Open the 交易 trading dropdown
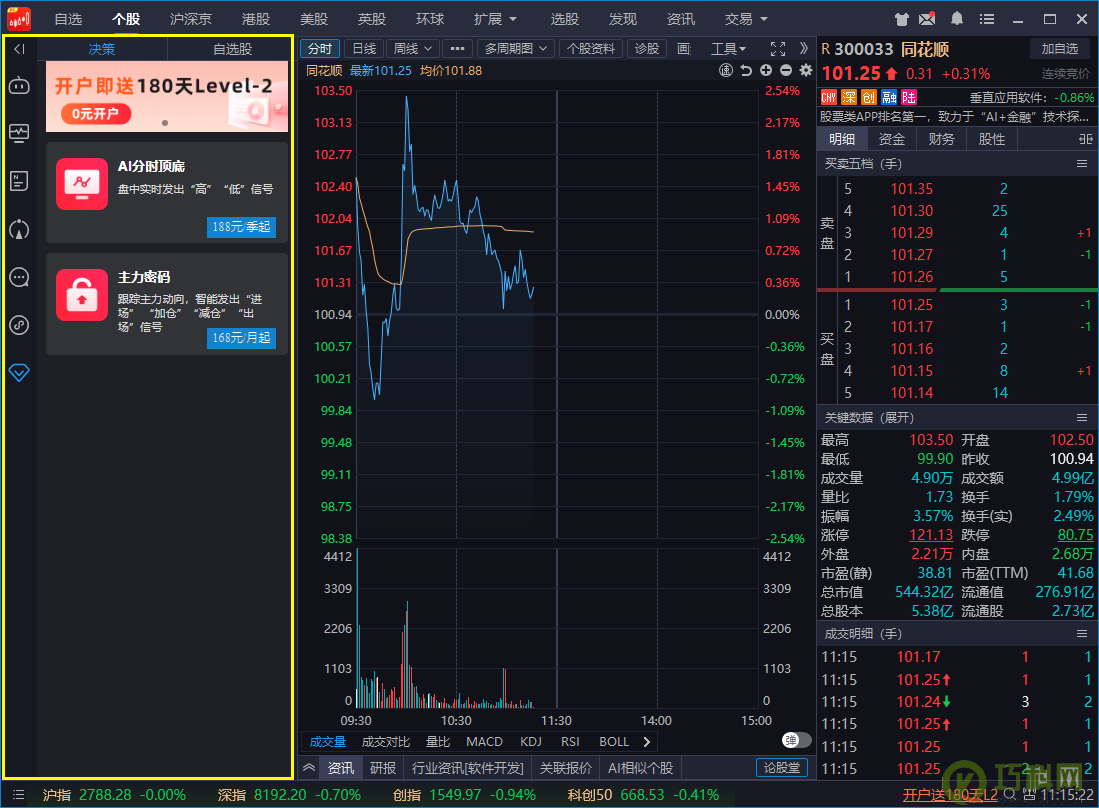Image resolution: width=1099 pixels, height=808 pixels. 746,19
